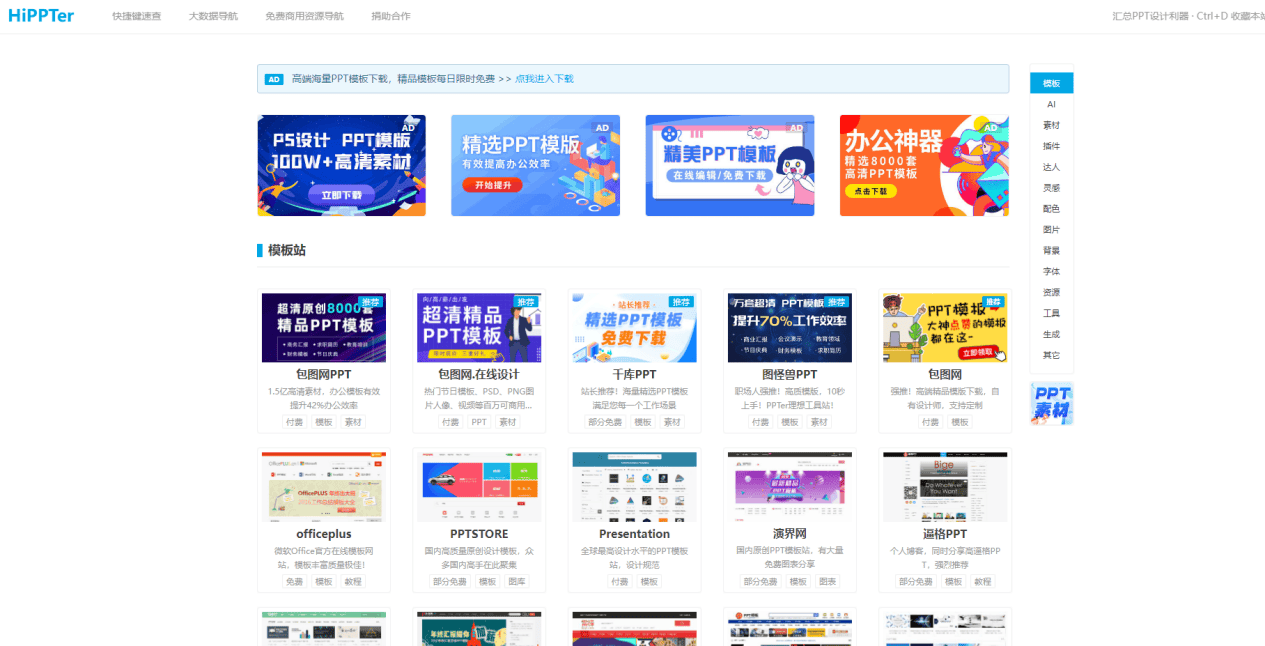Screen dimensions: 1265x646
Task: Click the 千库PPT title link
Action: [634, 375]
